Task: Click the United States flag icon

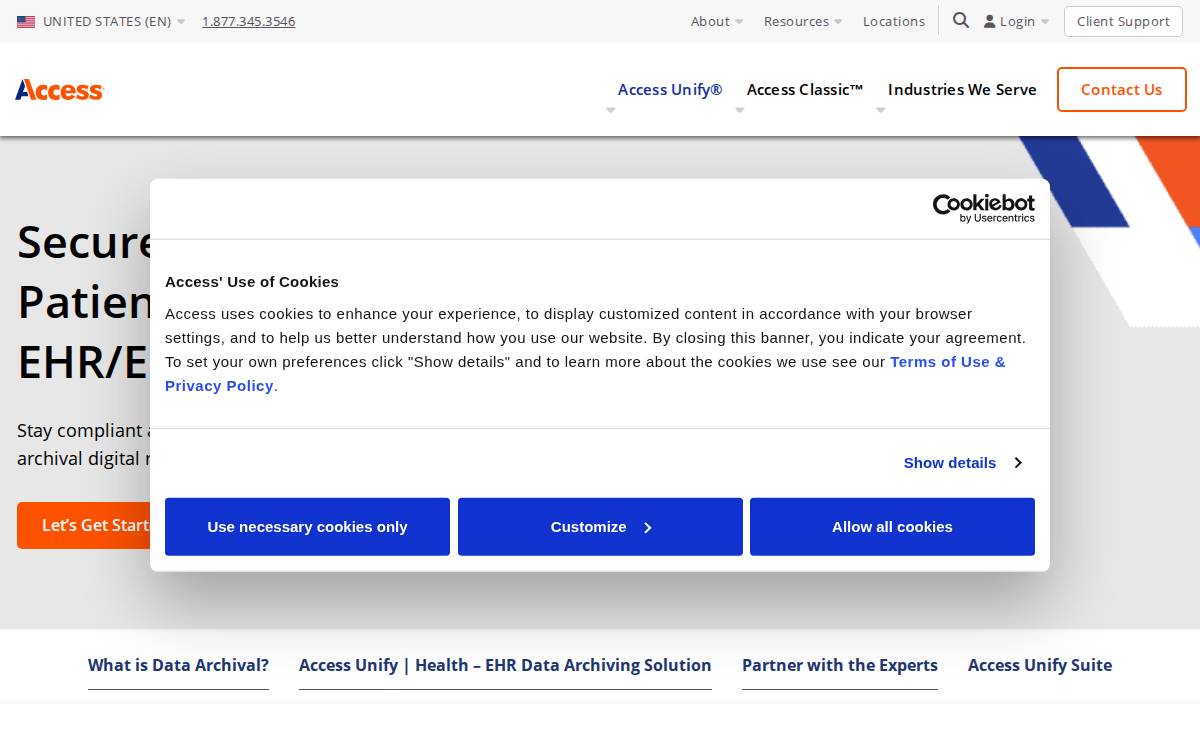Action: point(26,21)
